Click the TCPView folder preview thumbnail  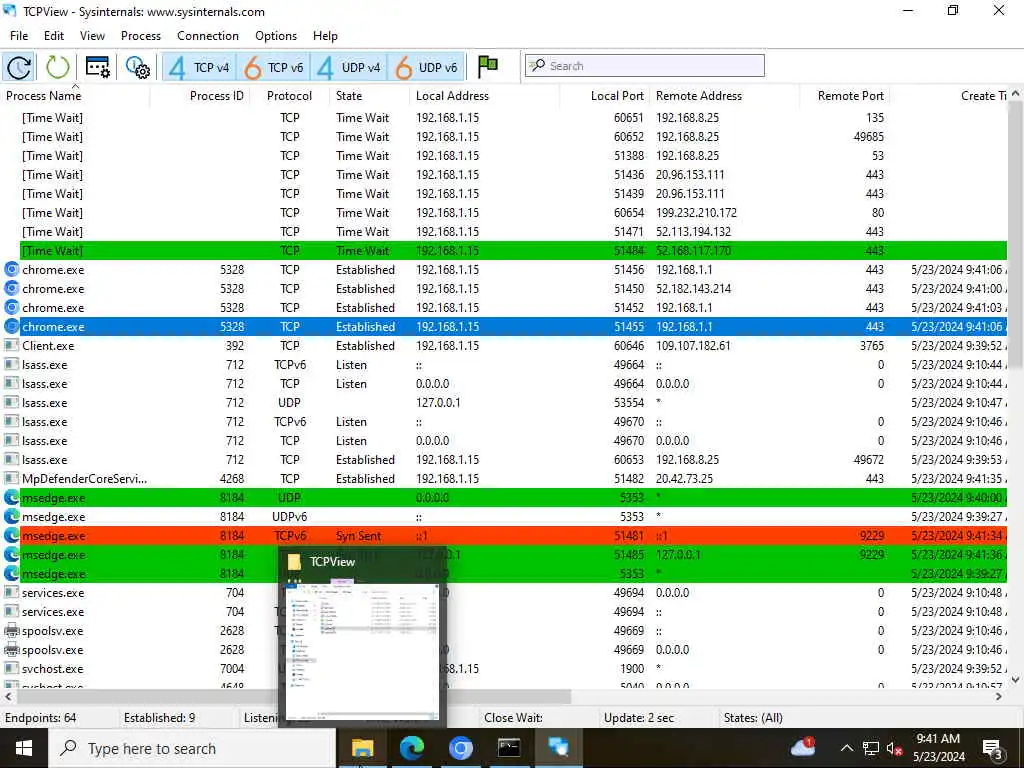click(362, 637)
